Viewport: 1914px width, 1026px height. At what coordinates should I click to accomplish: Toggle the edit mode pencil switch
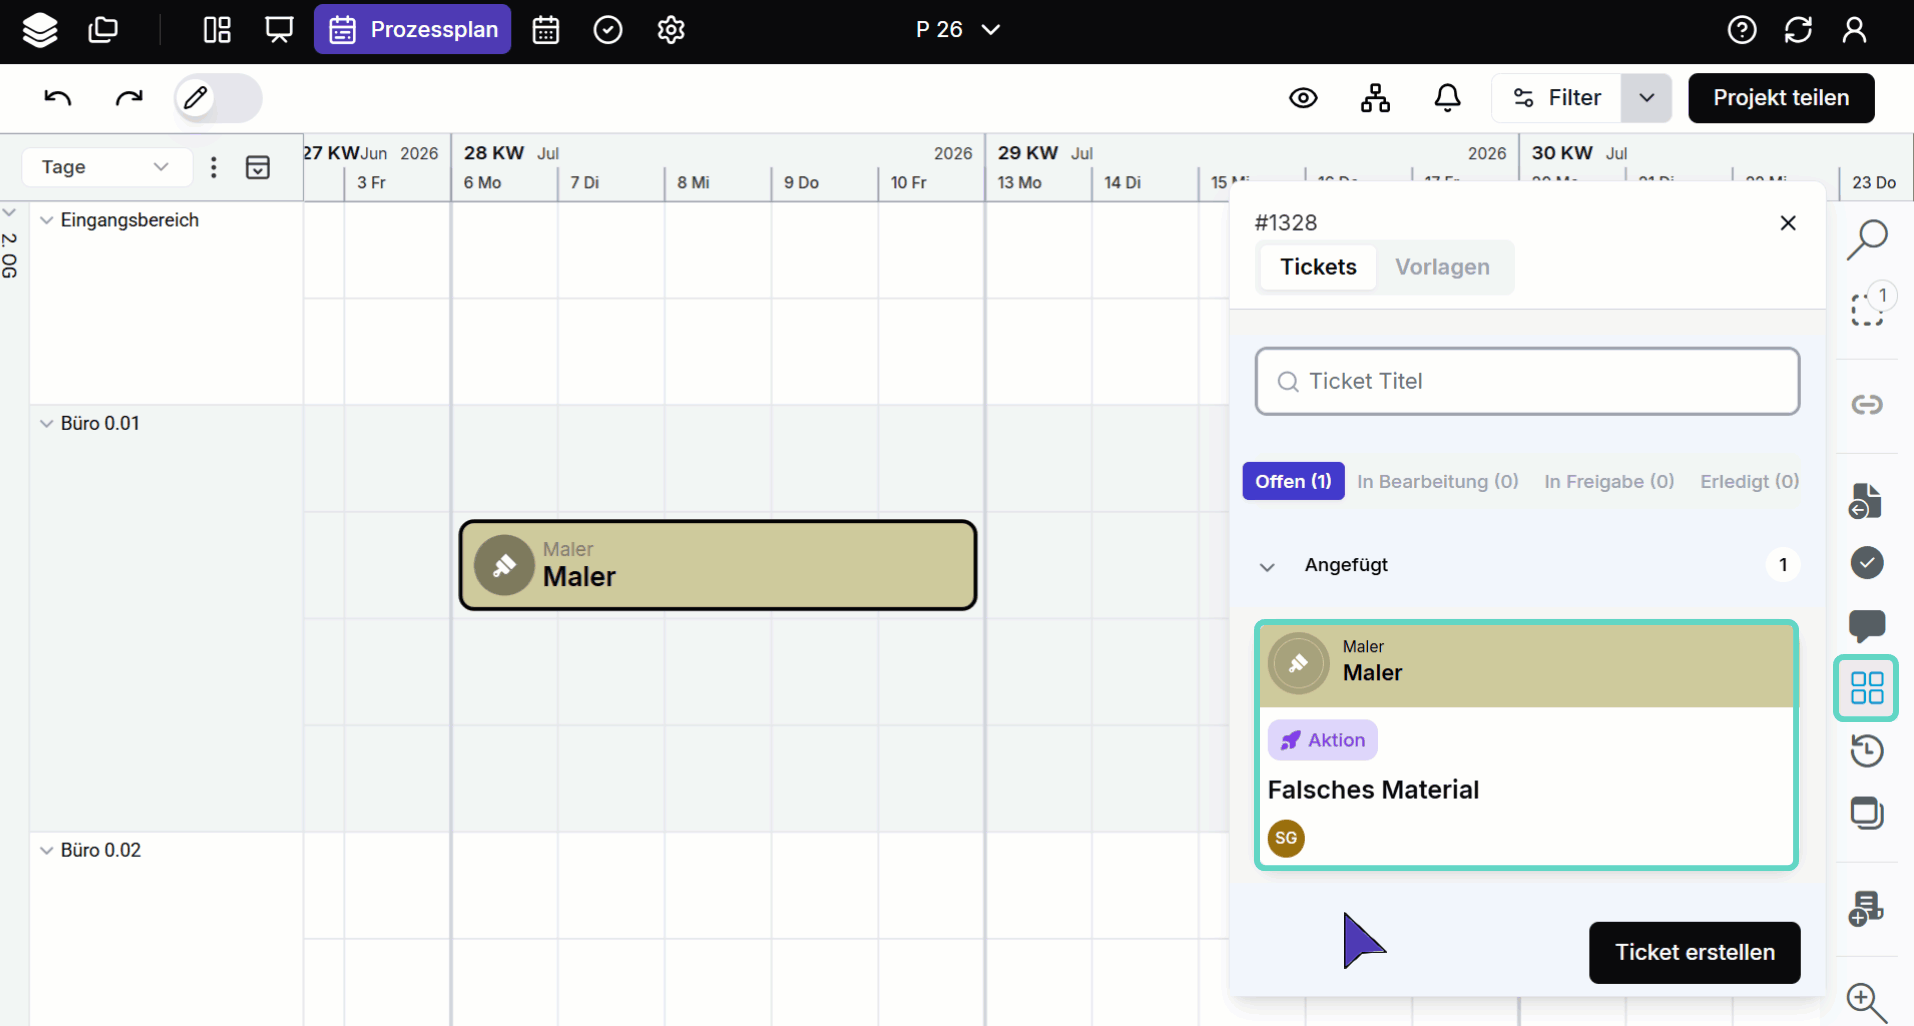point(218,98)
